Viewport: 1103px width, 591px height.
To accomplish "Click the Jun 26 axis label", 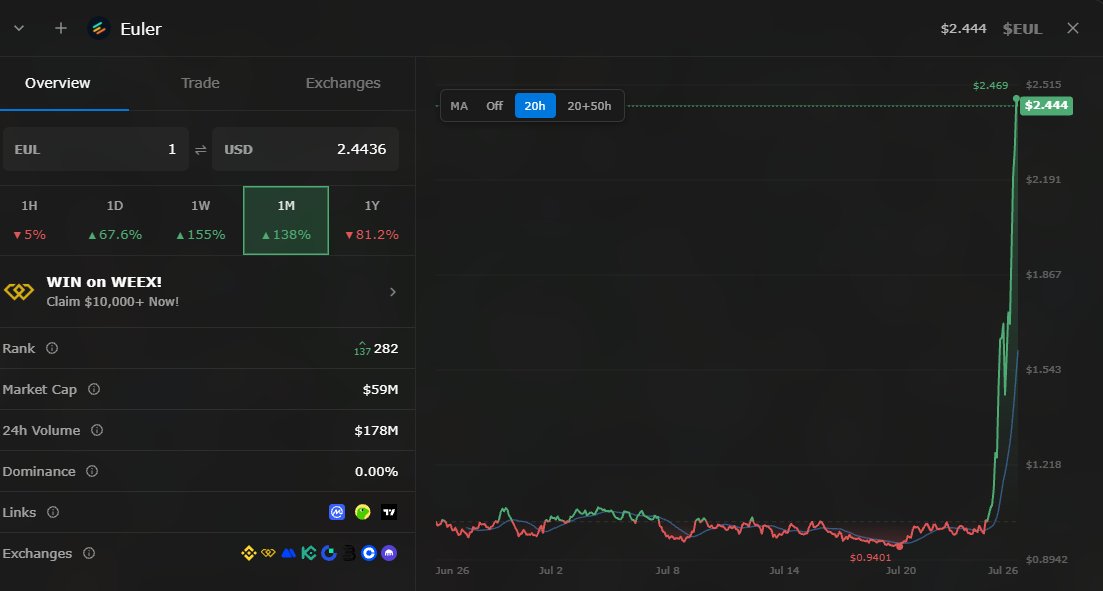I will point(452,571).
